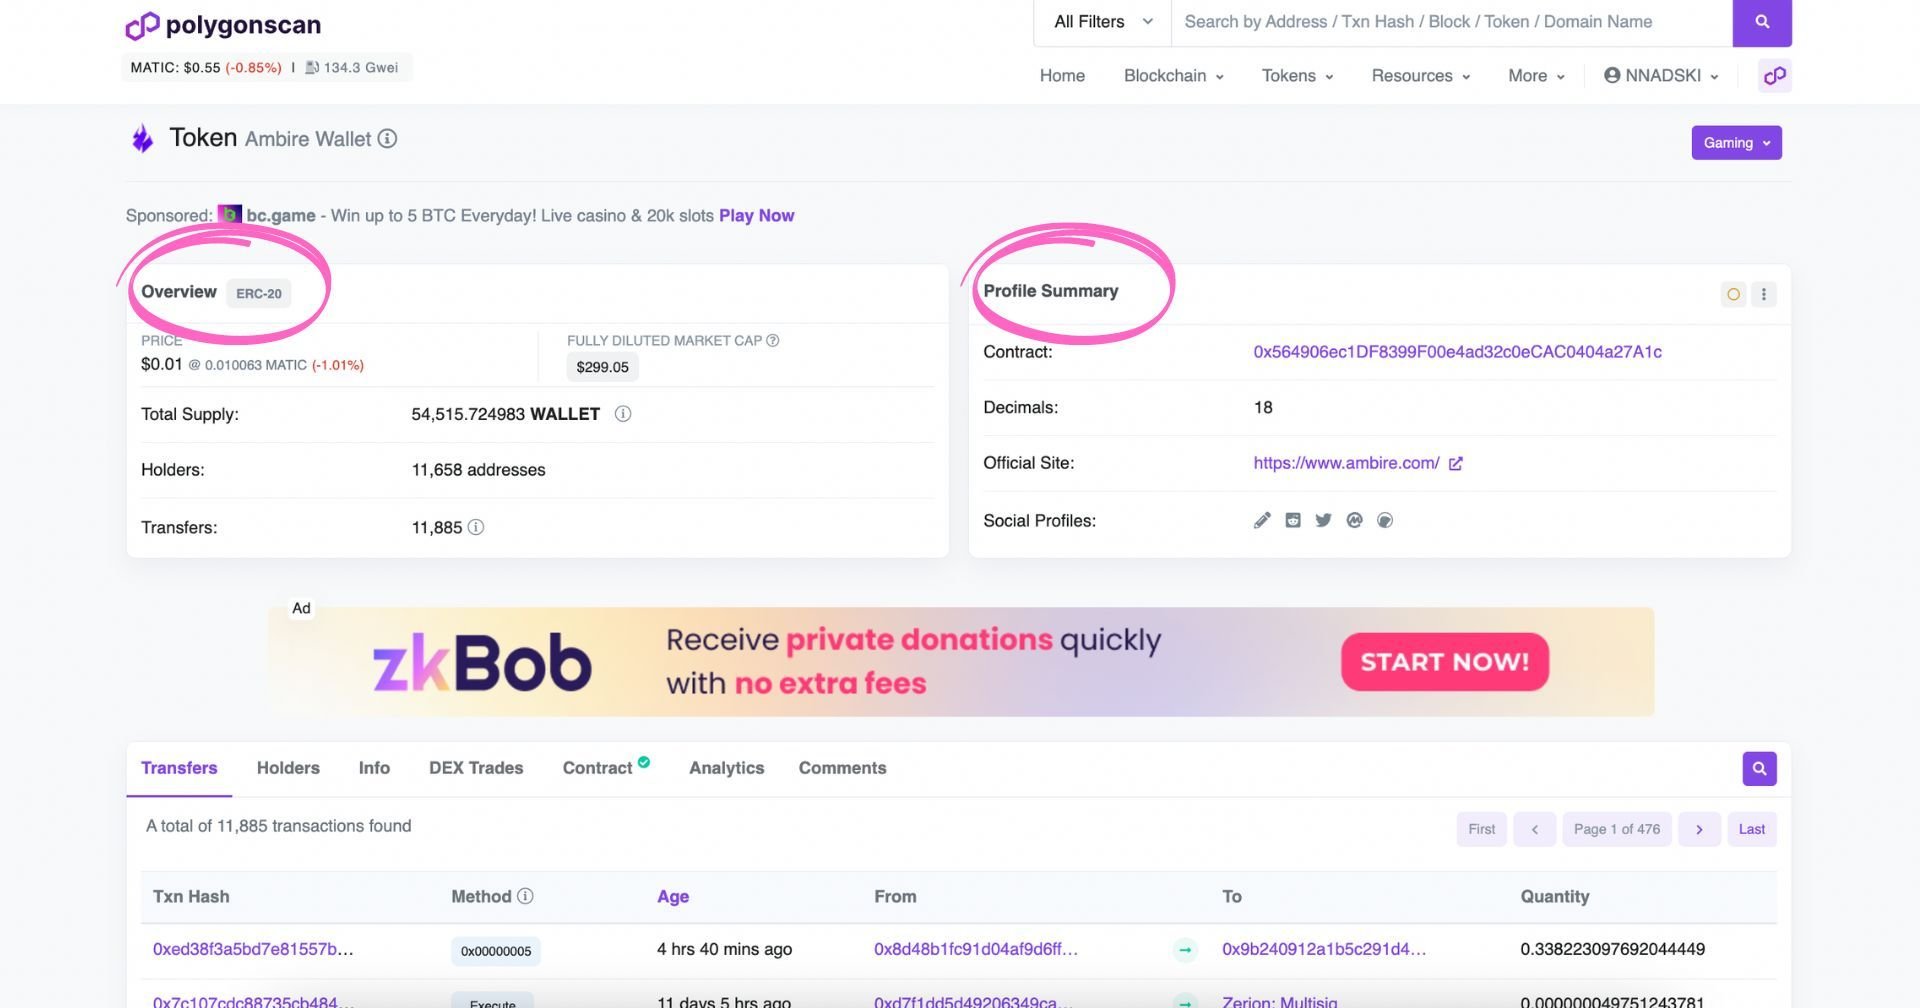
Task: Switch to the Holders tab
Action: pos(288,768)
